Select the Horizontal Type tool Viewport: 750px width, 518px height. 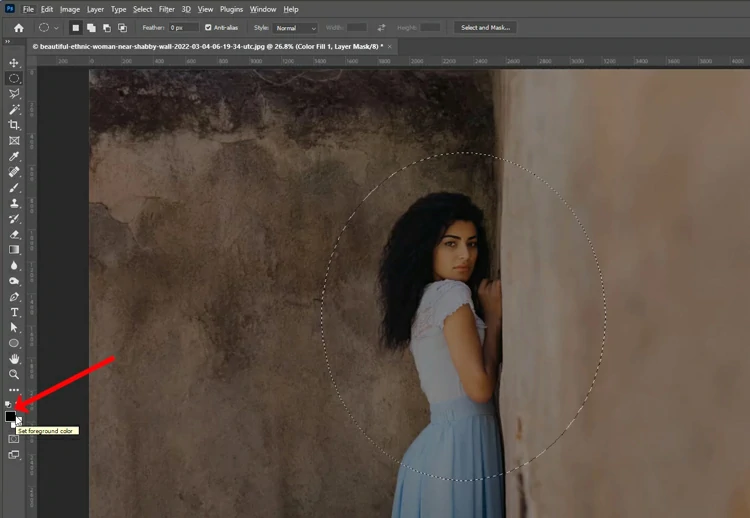14,312
